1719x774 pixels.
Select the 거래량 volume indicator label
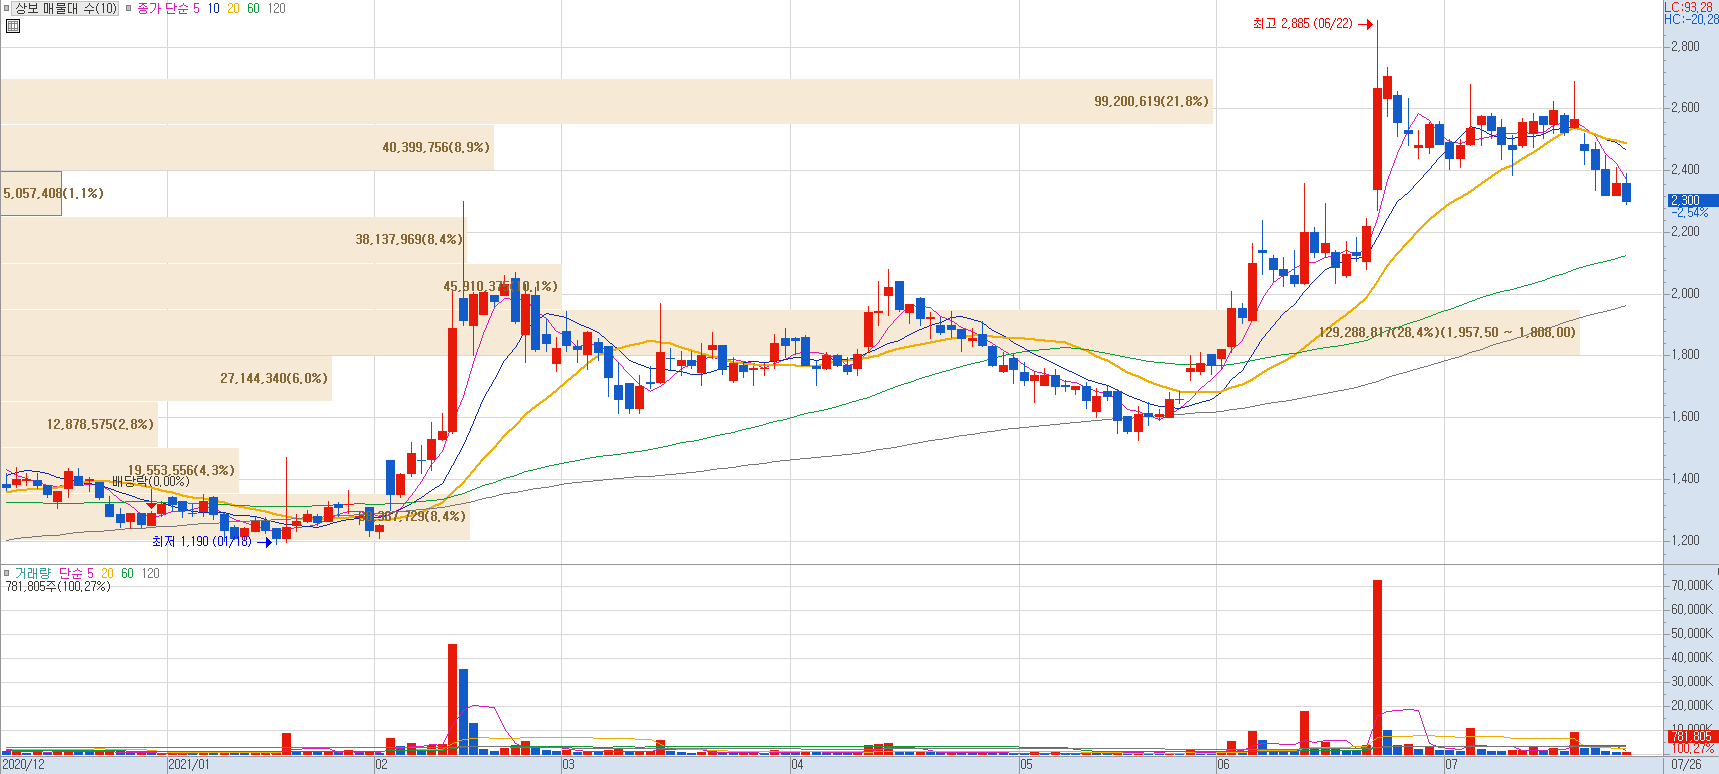click(x=32, y=573)
